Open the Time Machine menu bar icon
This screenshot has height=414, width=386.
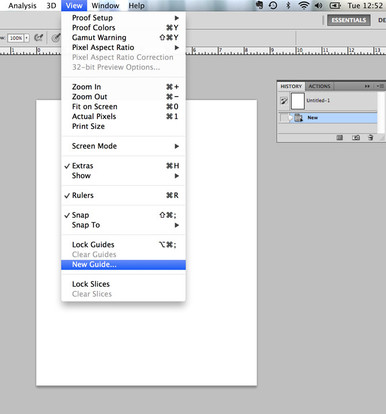coord(273,5)
